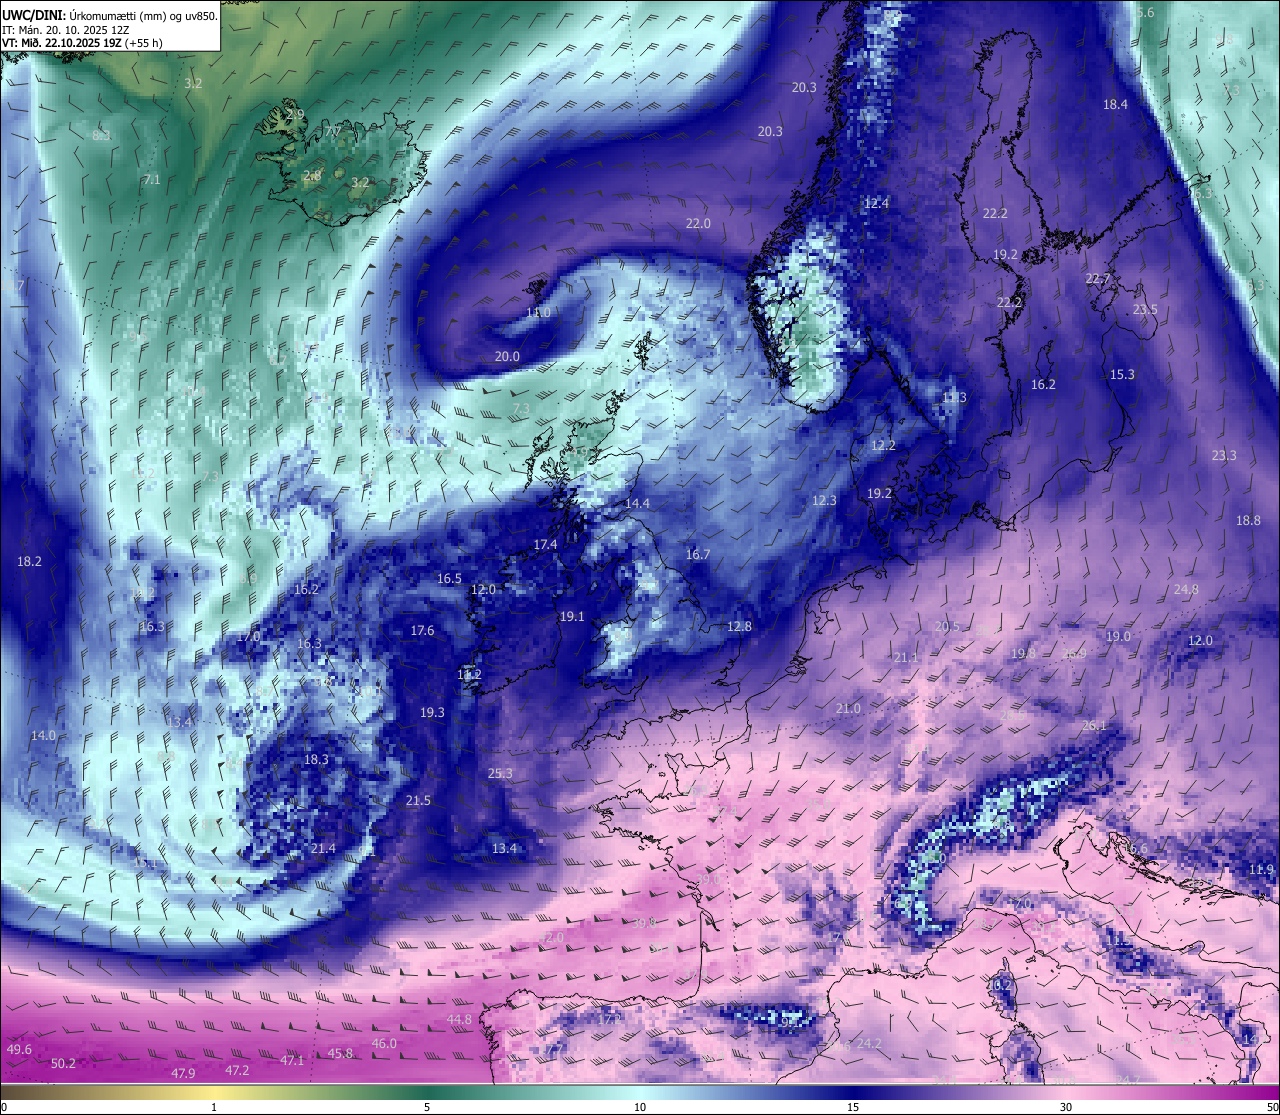Image resolution: width=1280 pixels, height=1115 pixels.
Task: Click the 2.8 value on Iceland
Action: coord(312,176)
